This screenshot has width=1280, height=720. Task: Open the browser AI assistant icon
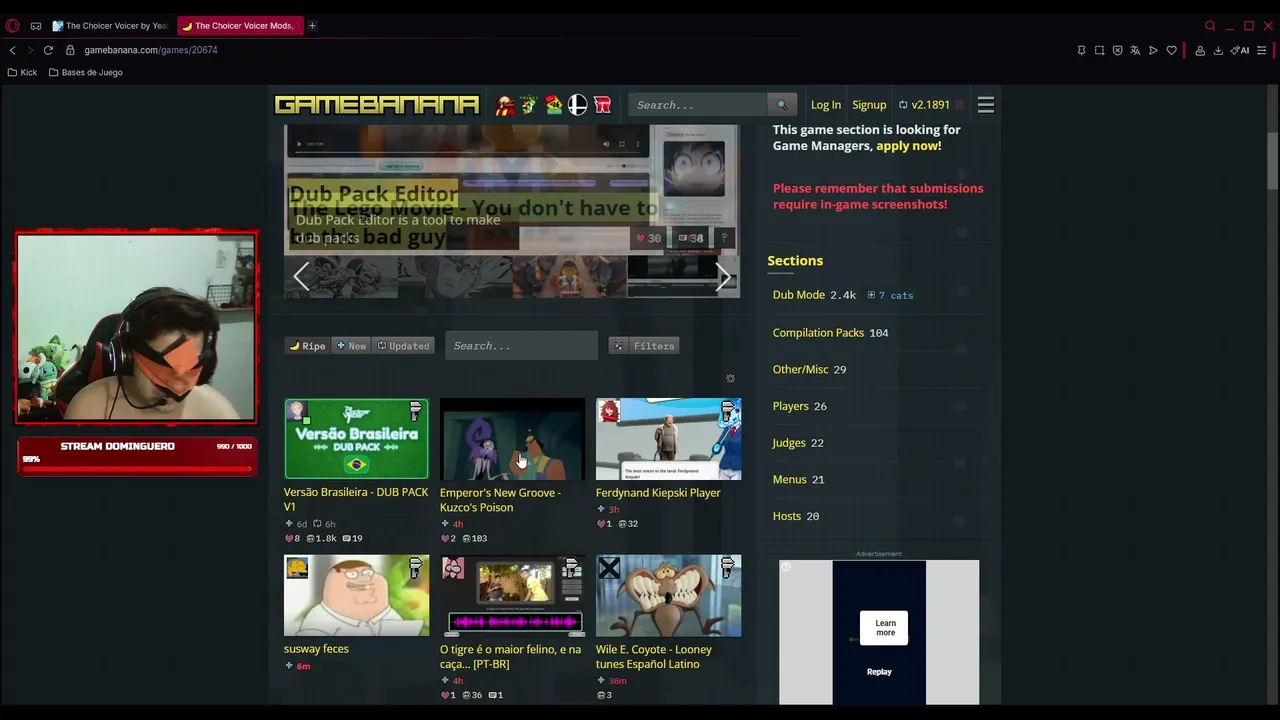1240,50
